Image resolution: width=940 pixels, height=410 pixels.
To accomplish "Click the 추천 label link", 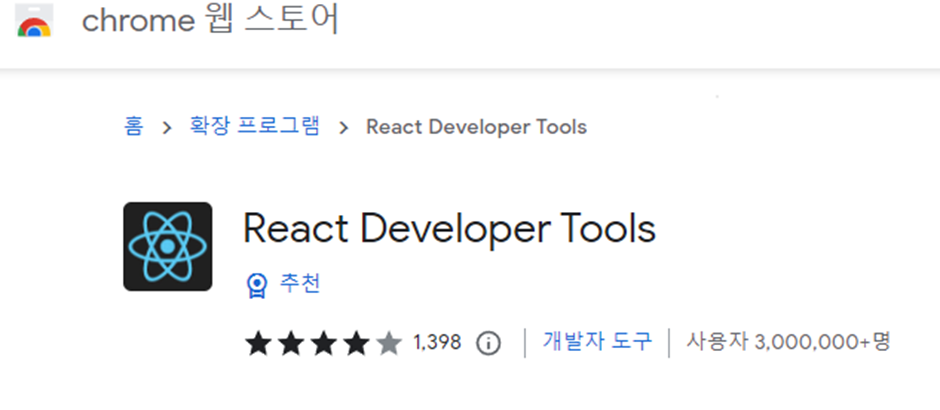I will (x=300, y=284).
